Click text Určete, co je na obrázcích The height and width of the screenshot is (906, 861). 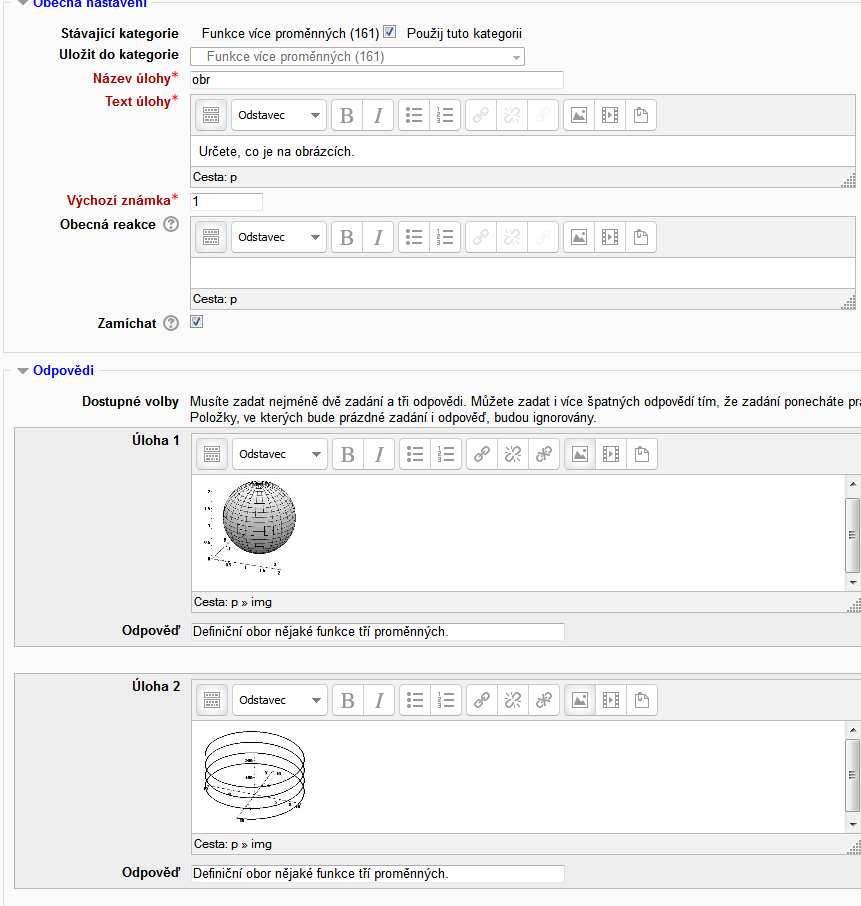point(276,151)
